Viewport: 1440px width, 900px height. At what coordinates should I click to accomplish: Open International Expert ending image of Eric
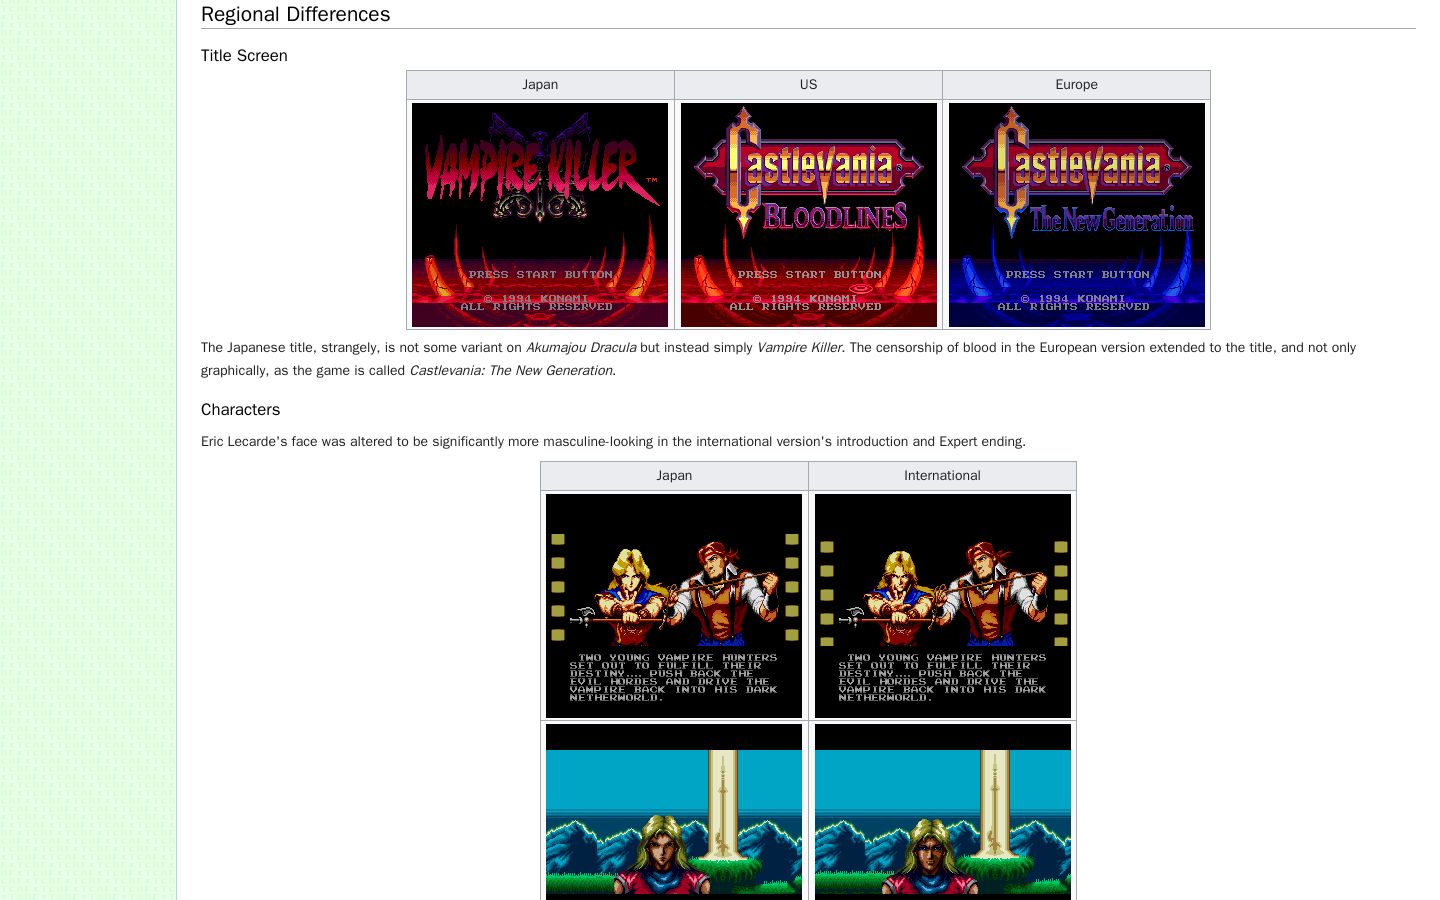(943, 812)
